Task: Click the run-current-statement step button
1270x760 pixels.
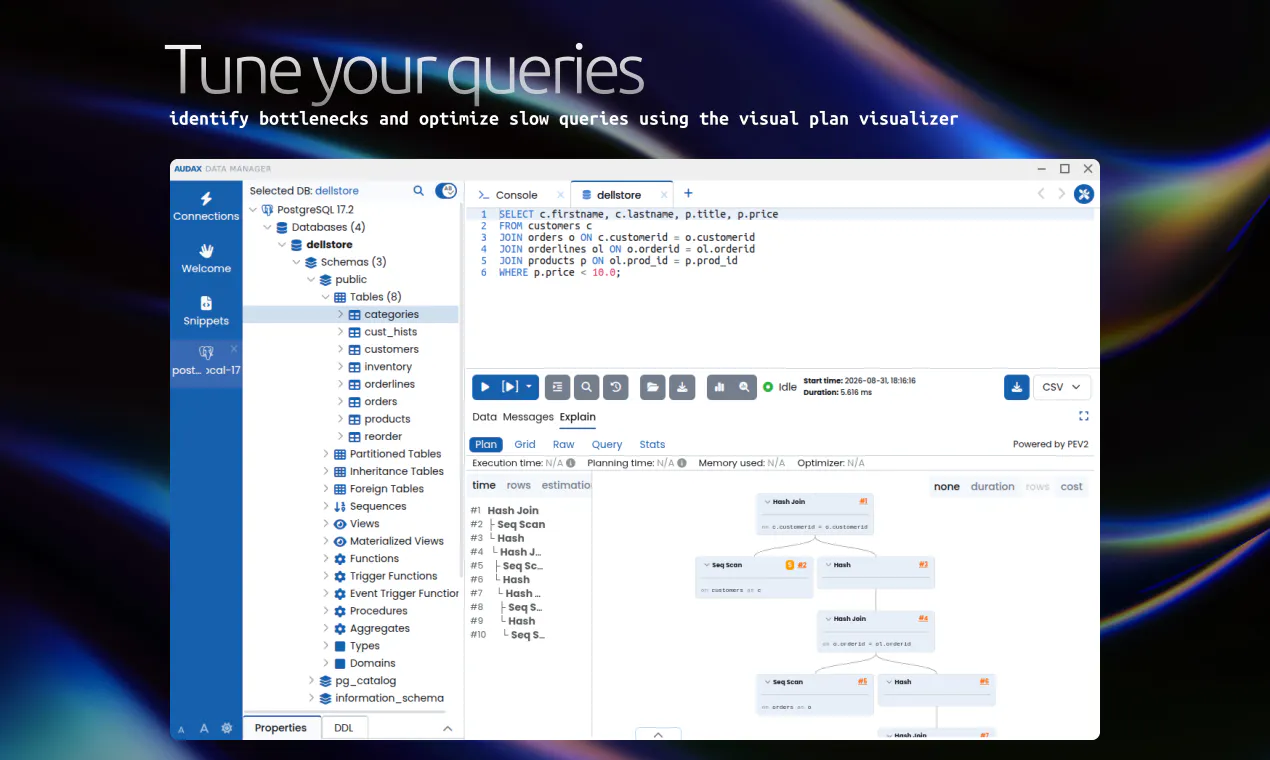Action: point(510,387)
